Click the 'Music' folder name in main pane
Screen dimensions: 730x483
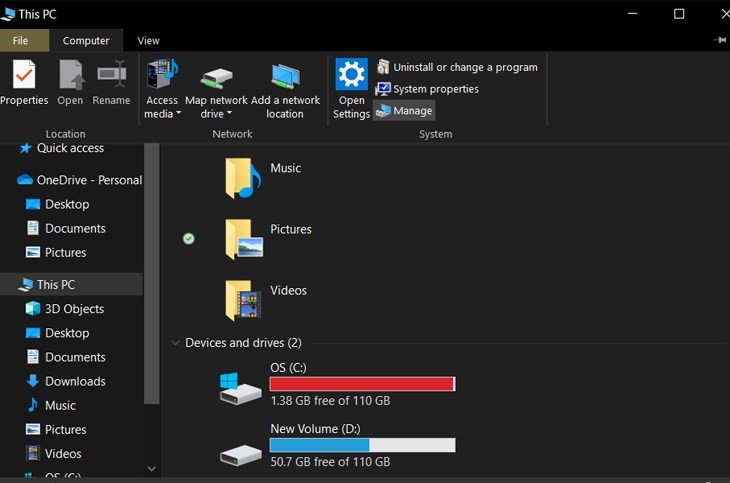[x=285, y=168]
